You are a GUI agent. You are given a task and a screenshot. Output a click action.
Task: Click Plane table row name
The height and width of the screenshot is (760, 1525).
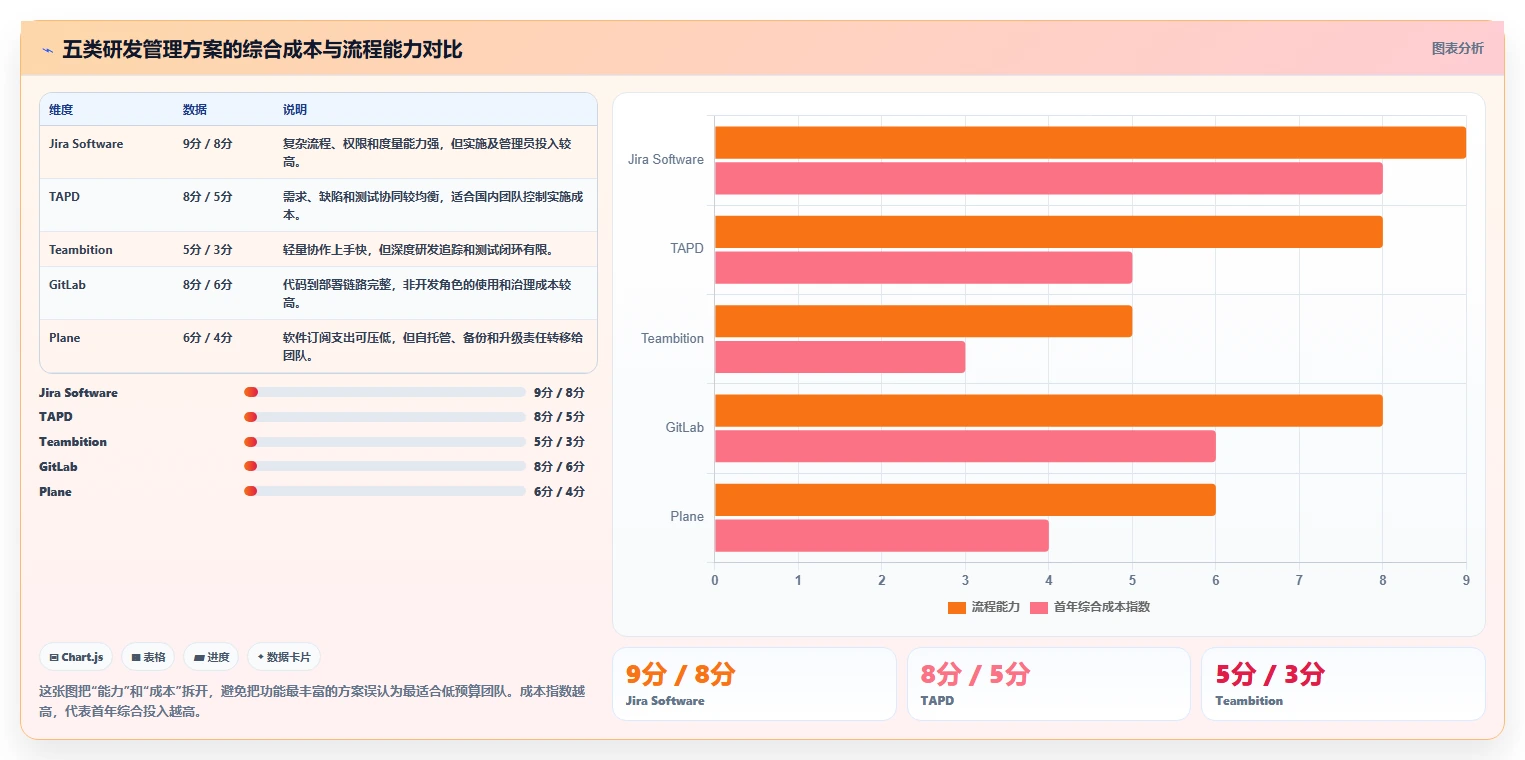click(64, 338)
